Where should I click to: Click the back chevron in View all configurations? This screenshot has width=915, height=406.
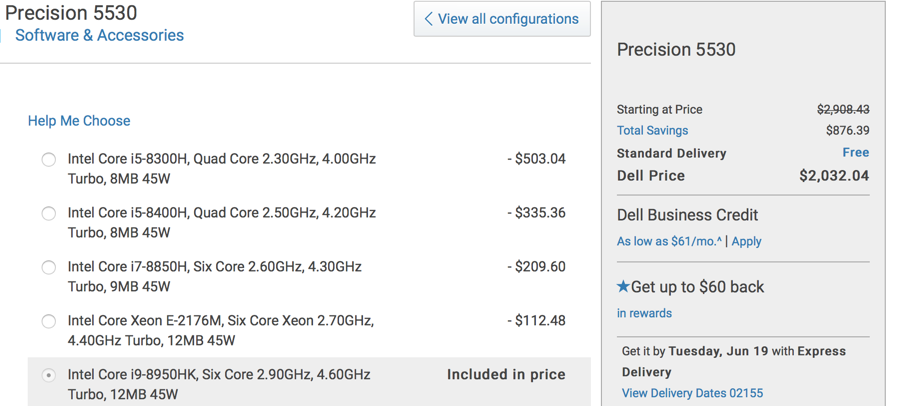428,19
